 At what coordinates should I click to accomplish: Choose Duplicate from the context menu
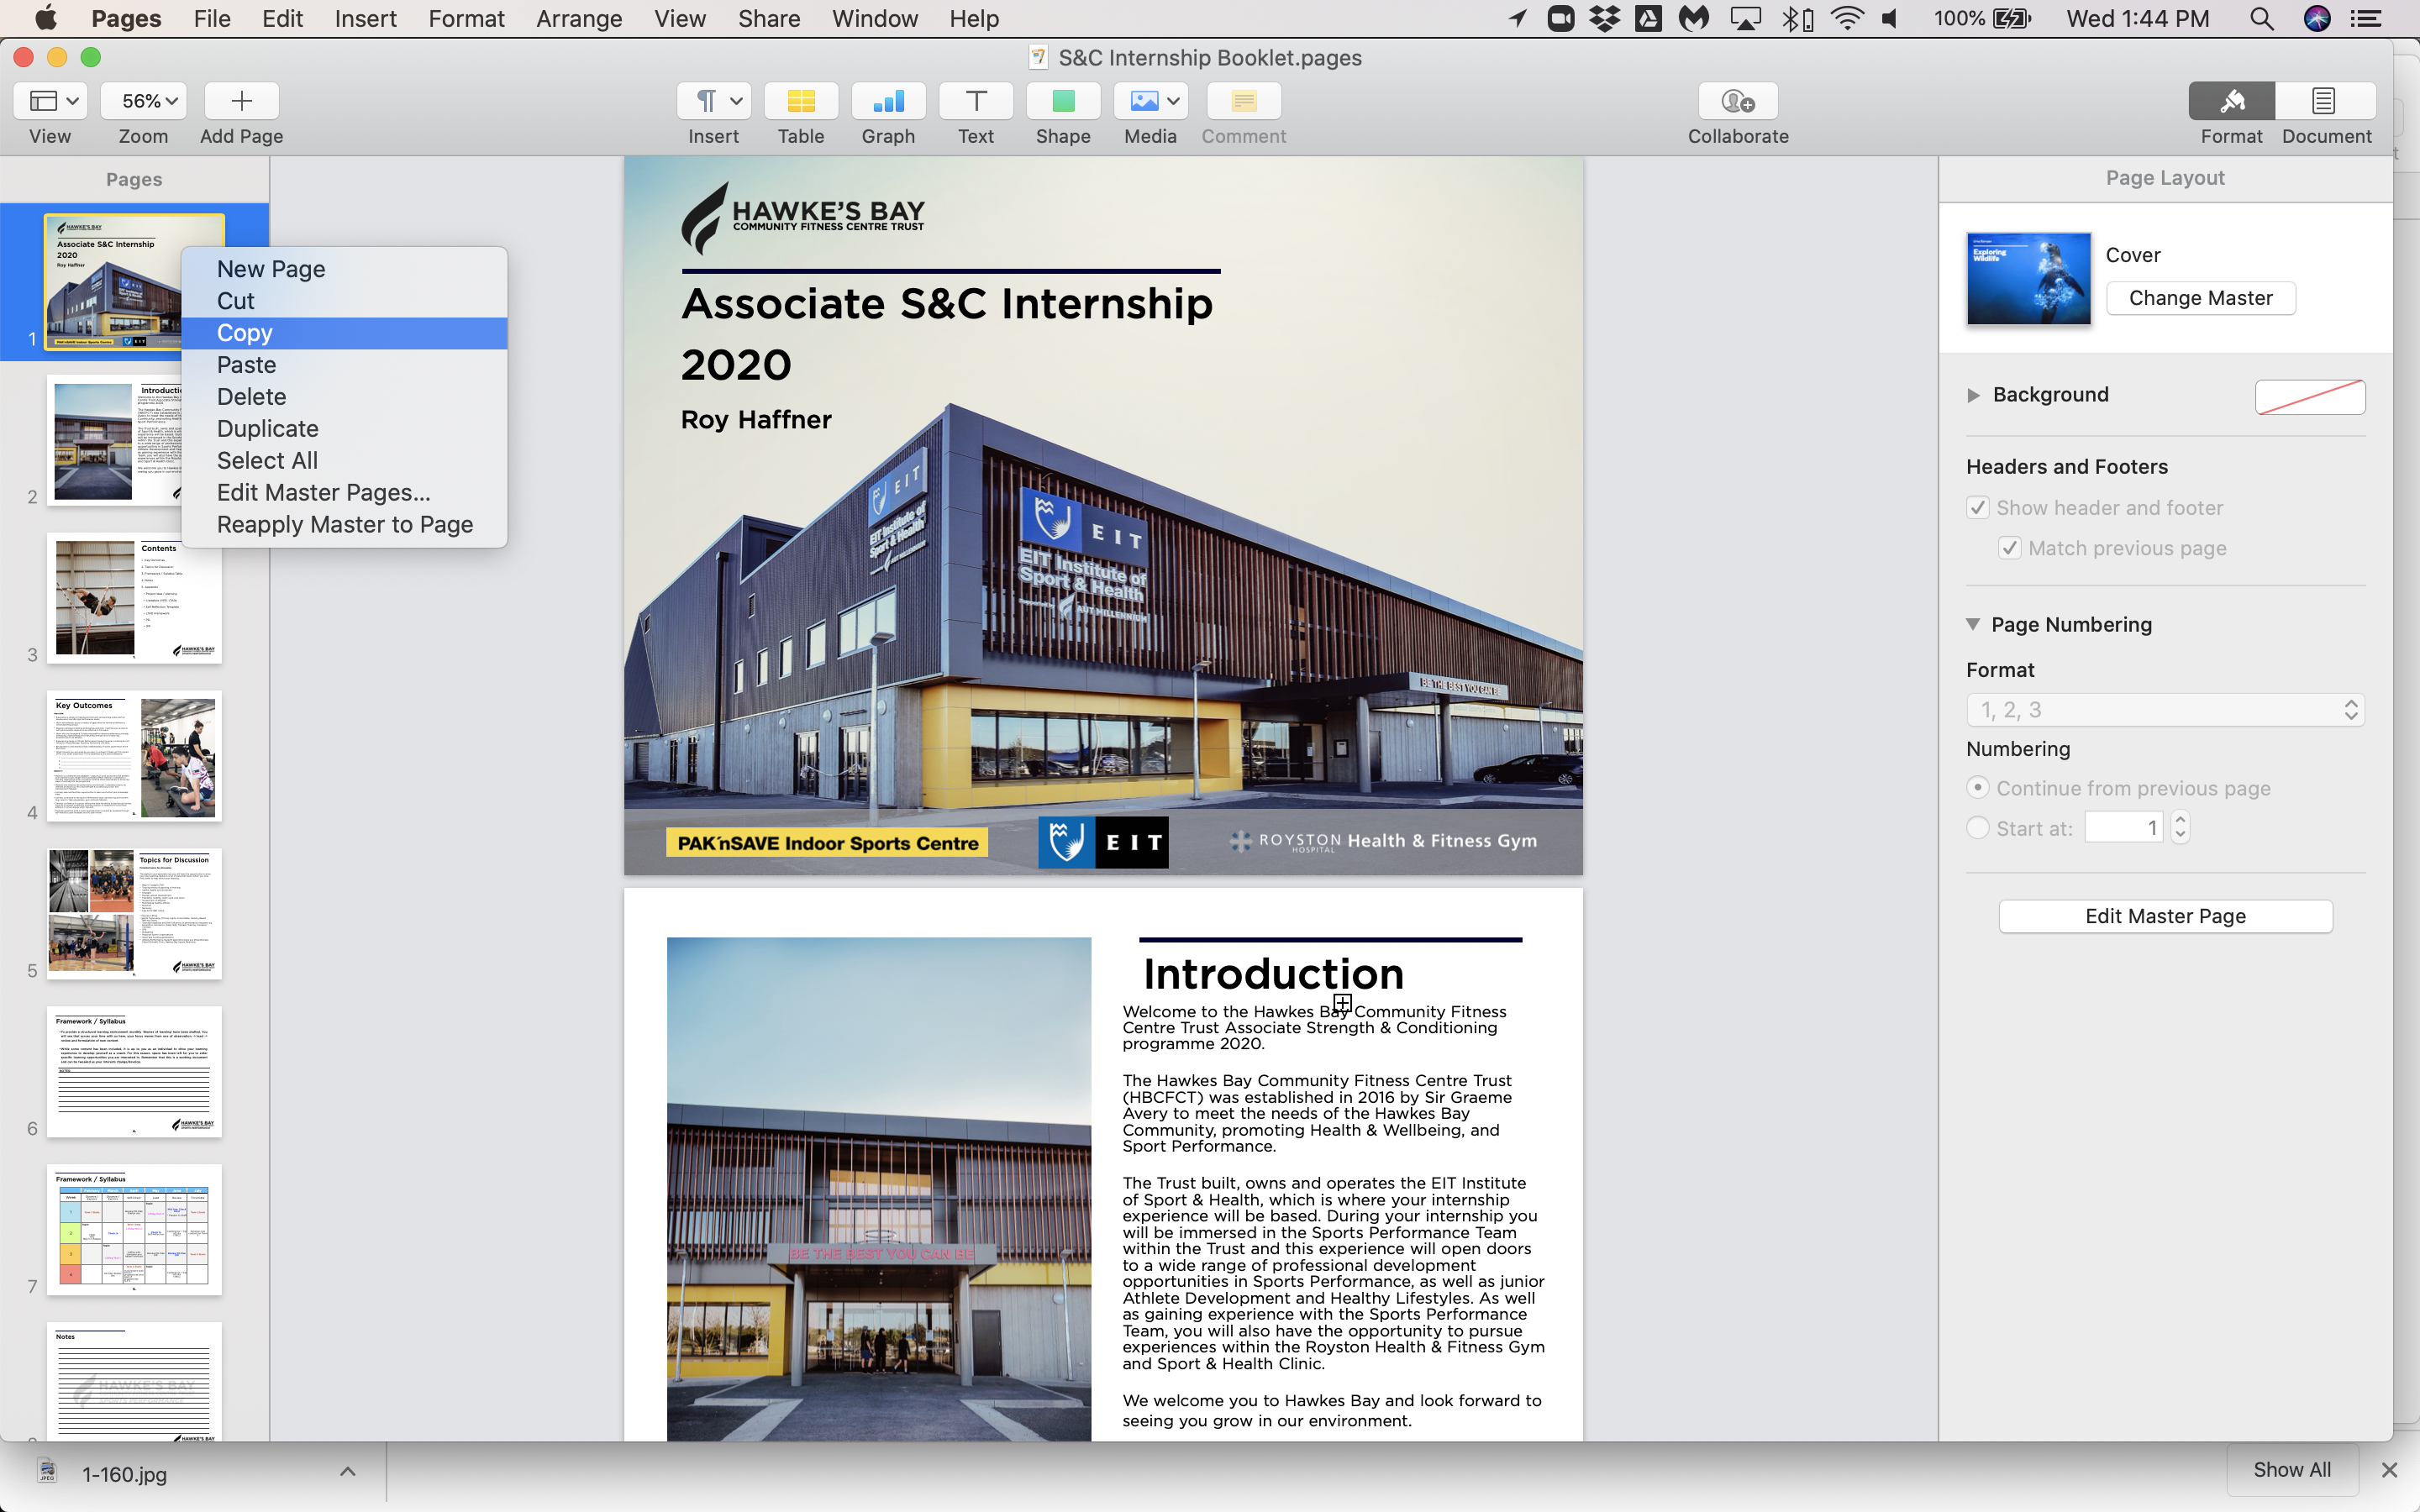267,429
